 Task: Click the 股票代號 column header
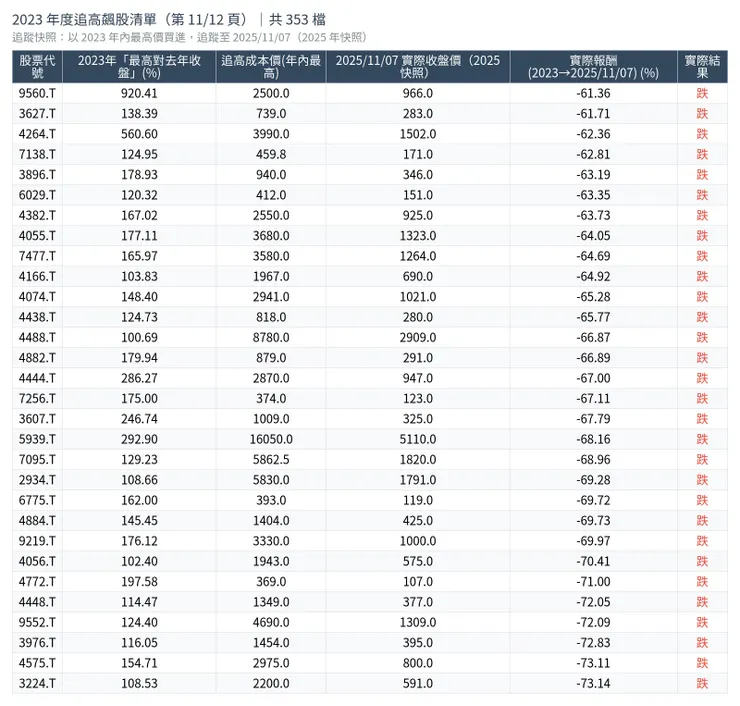pos(37,67)
